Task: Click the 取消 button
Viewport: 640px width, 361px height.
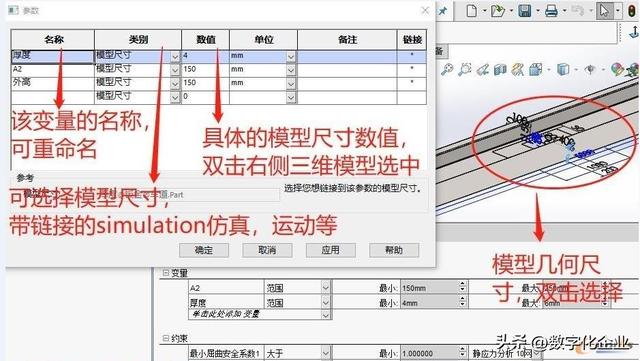Action: (x=267, y=250)
